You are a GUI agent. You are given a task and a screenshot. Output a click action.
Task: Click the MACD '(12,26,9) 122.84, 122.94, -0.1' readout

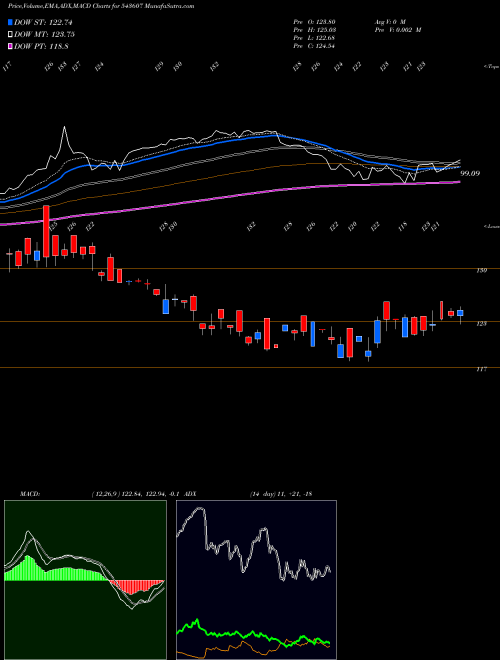(x=136, y=494)
